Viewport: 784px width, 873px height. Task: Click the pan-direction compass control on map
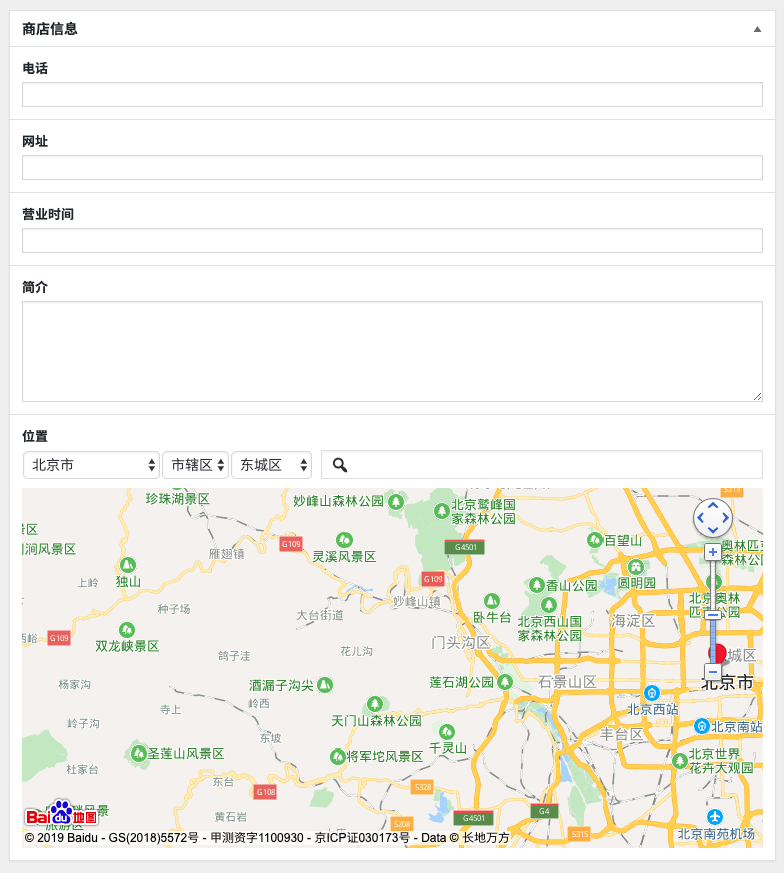coord(712,518)
